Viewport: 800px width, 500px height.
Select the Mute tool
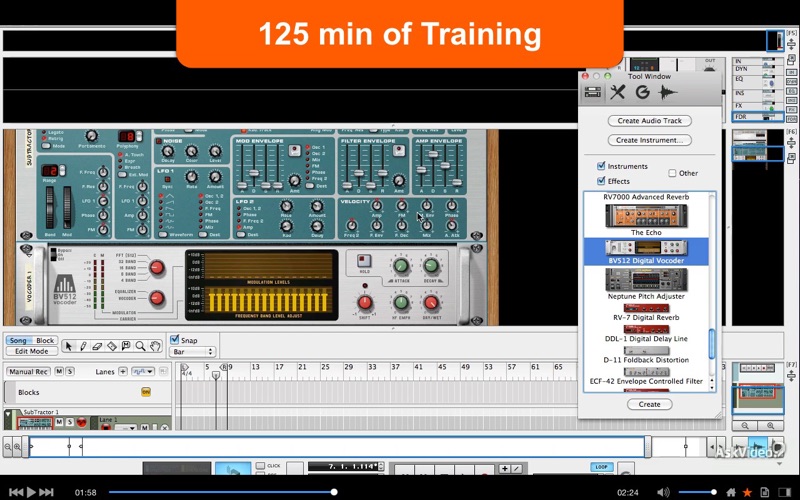(126, 346)
